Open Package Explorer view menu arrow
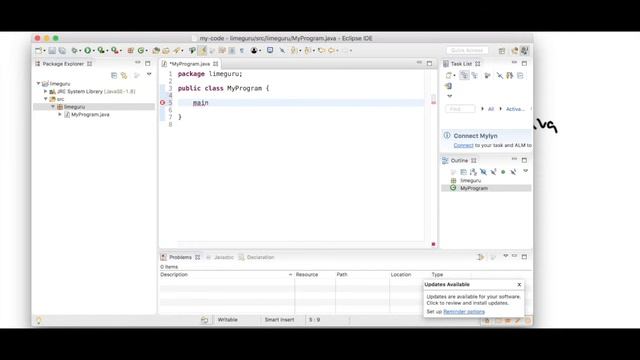Screen dimensions: 640x360 [x=149, y=74]
